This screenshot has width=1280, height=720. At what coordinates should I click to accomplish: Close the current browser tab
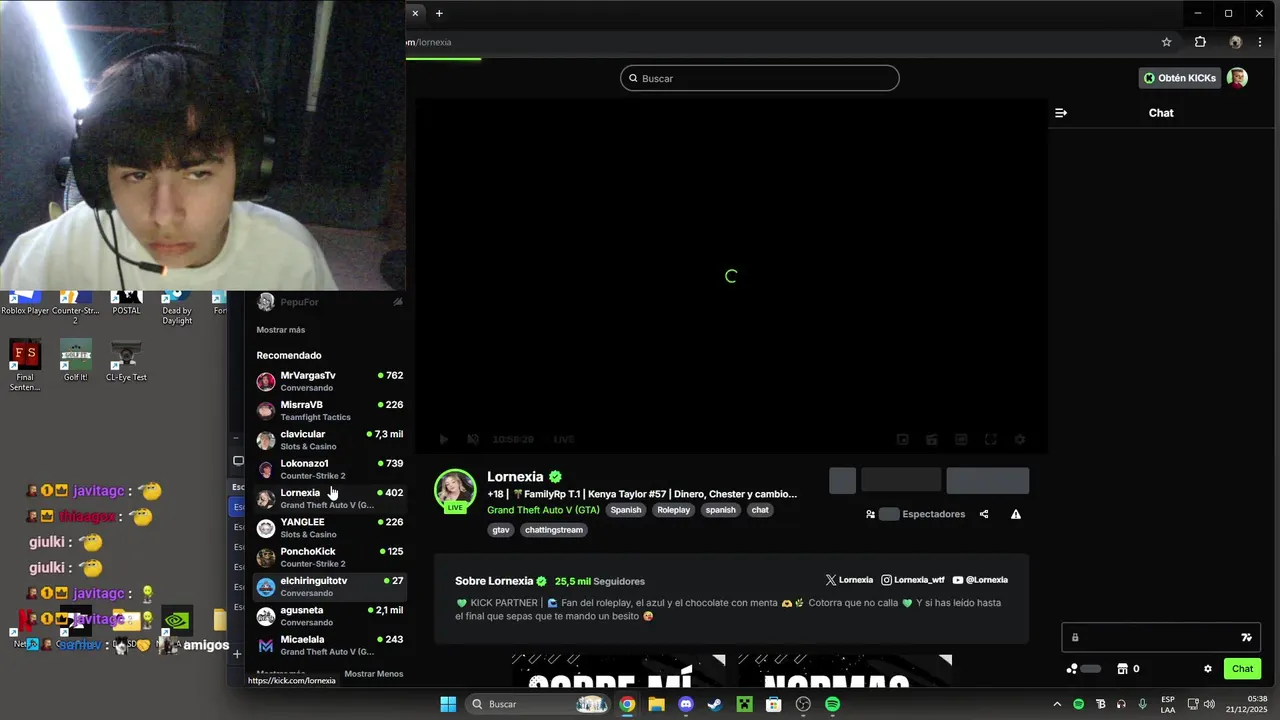415,13
